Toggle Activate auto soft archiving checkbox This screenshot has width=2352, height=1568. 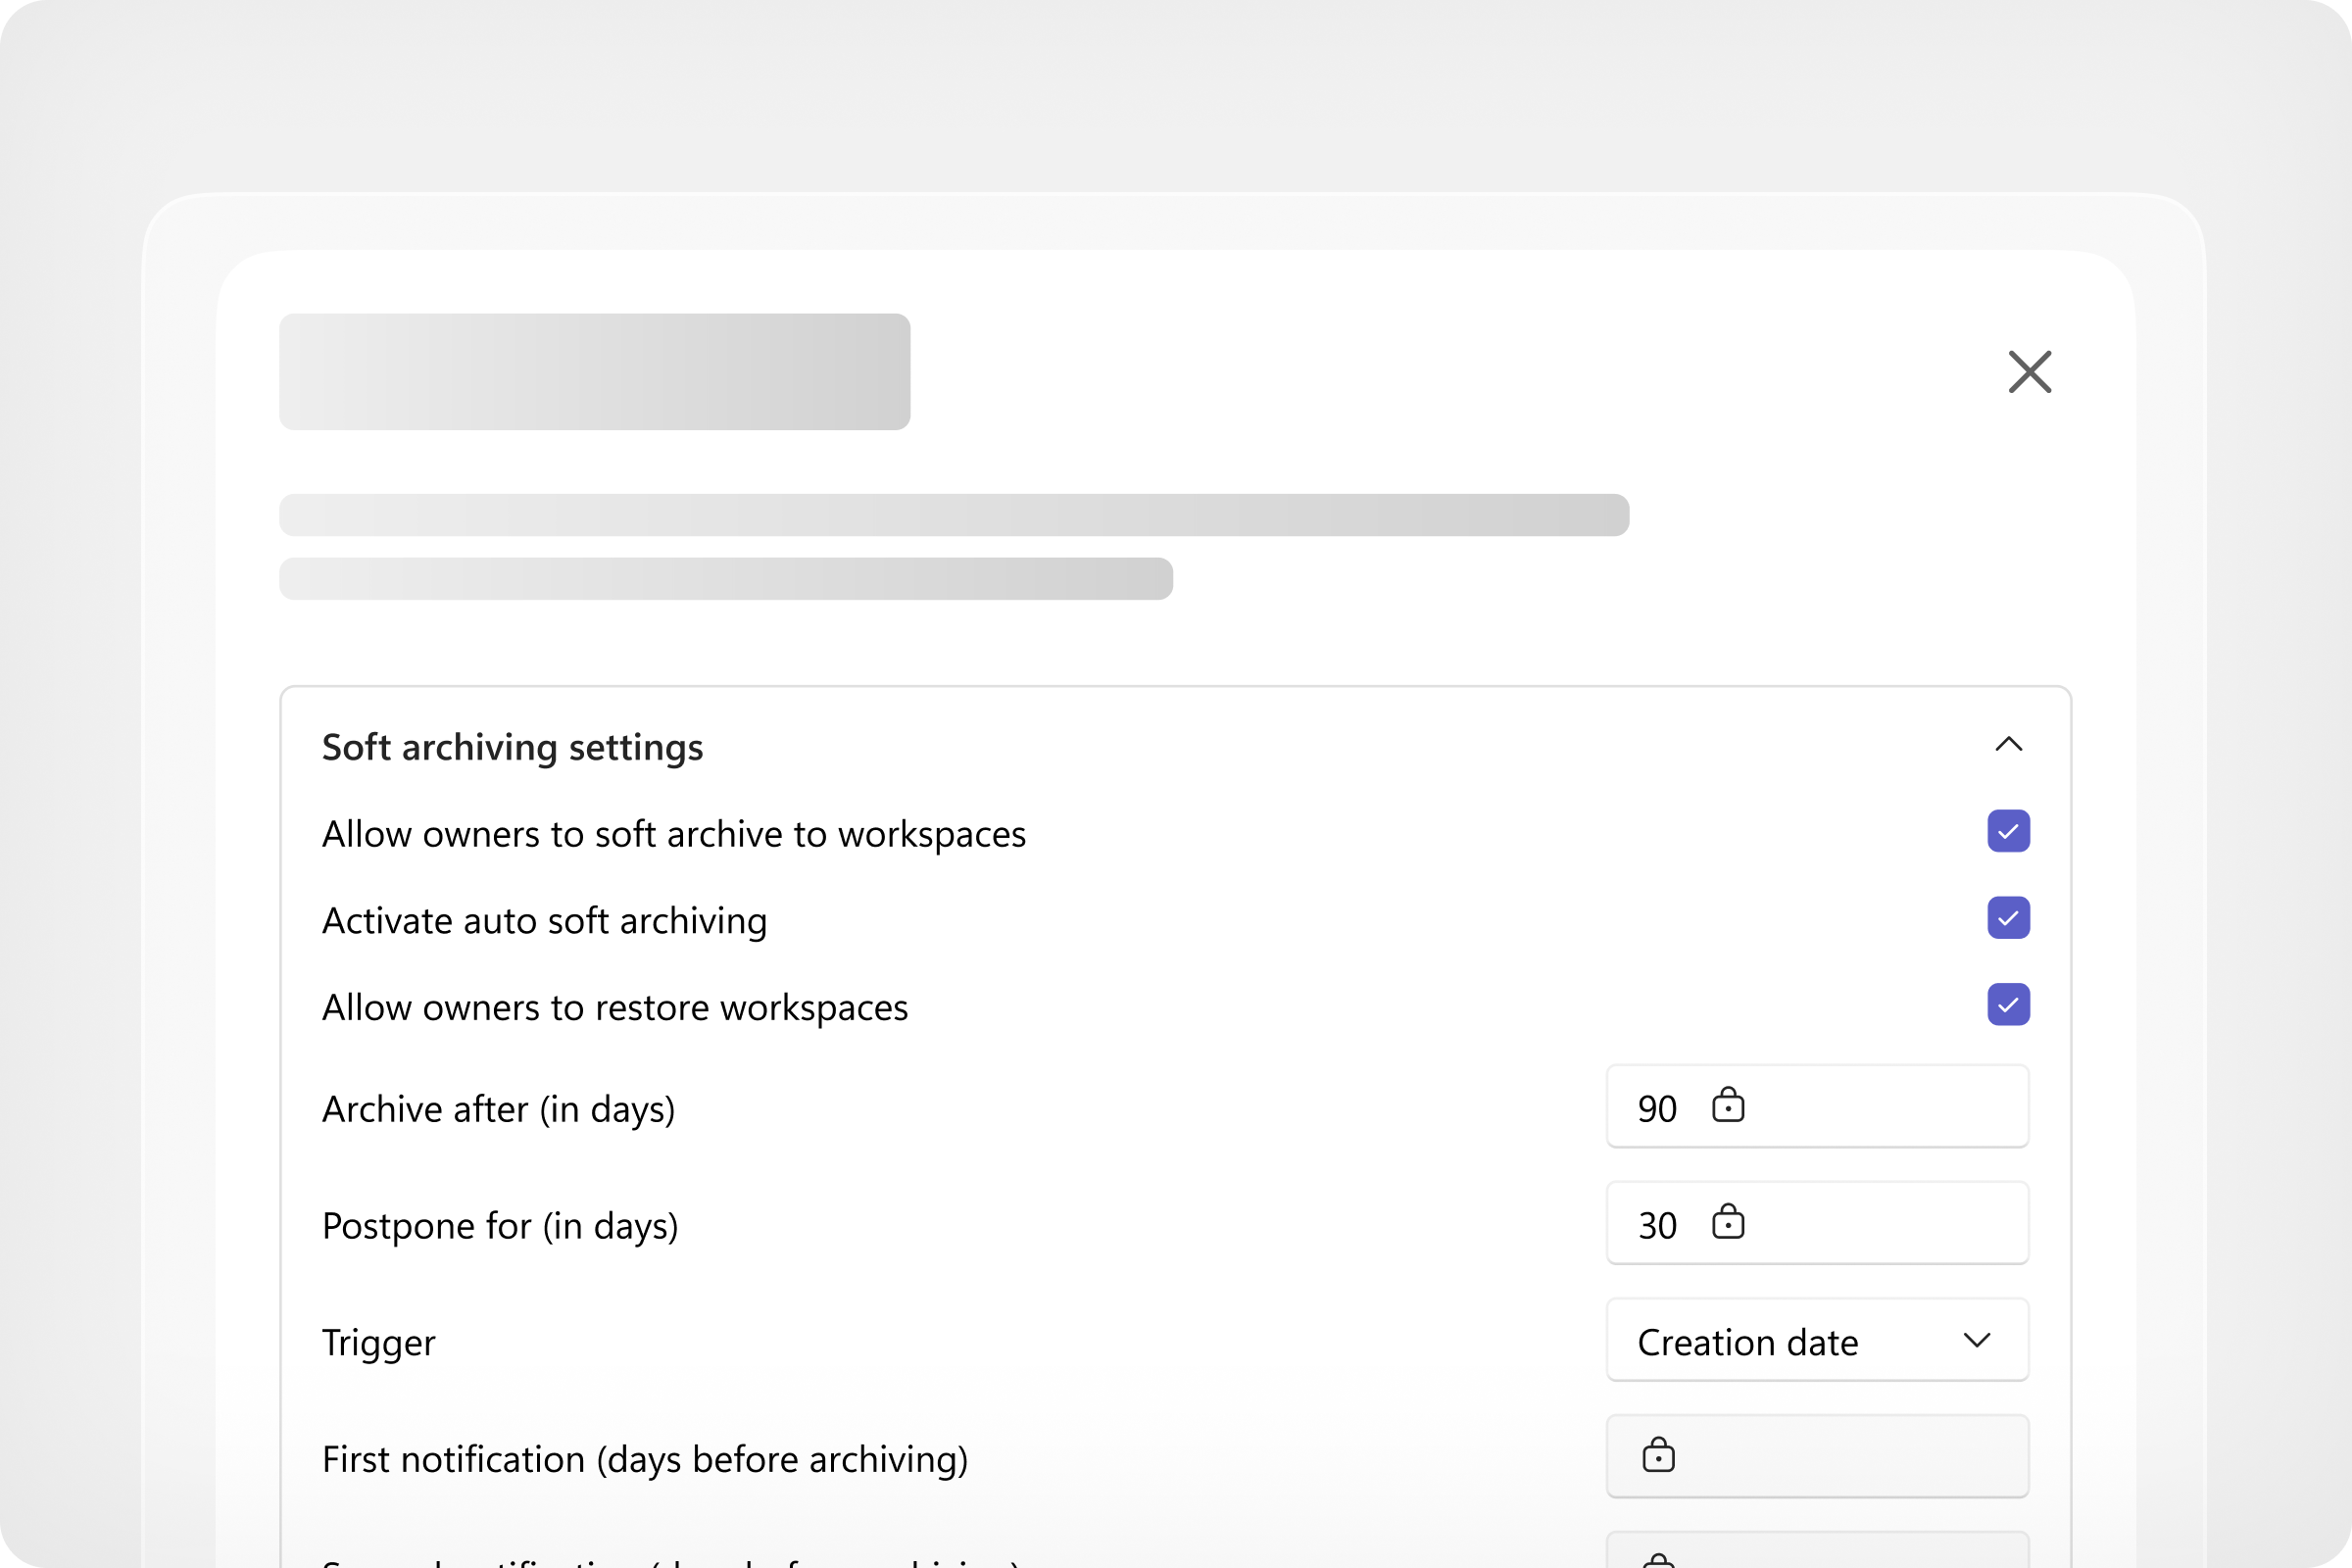[x=2008, y=918]
